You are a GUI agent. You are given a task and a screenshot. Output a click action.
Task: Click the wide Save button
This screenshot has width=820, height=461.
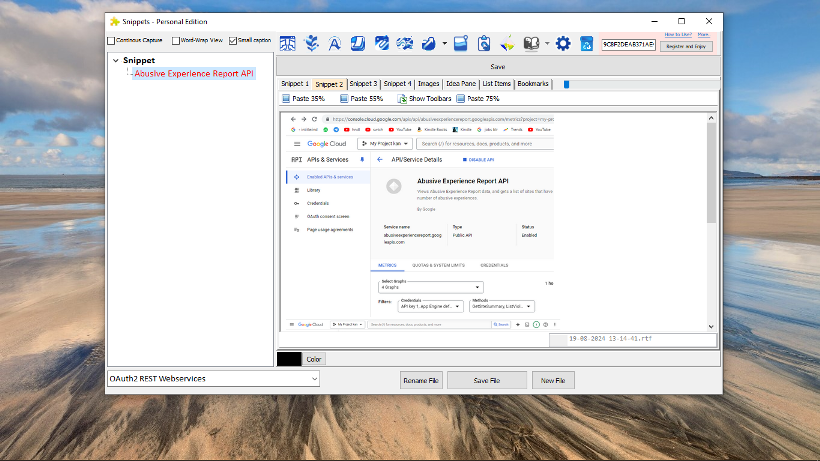click(498, 67)
